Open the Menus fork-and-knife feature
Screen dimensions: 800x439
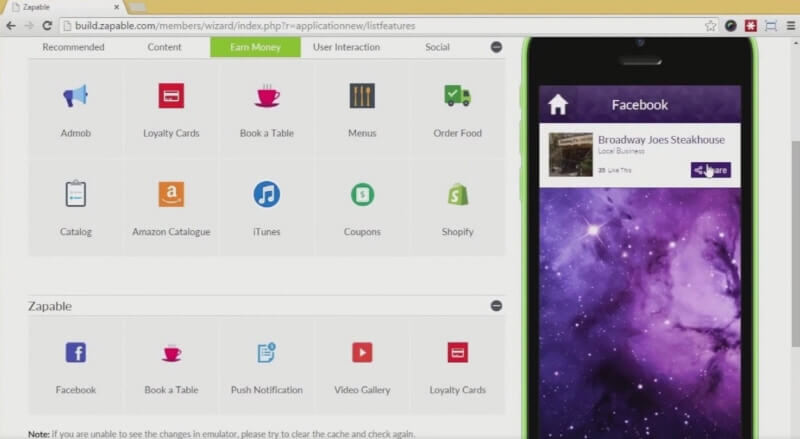tap(362, 96)
